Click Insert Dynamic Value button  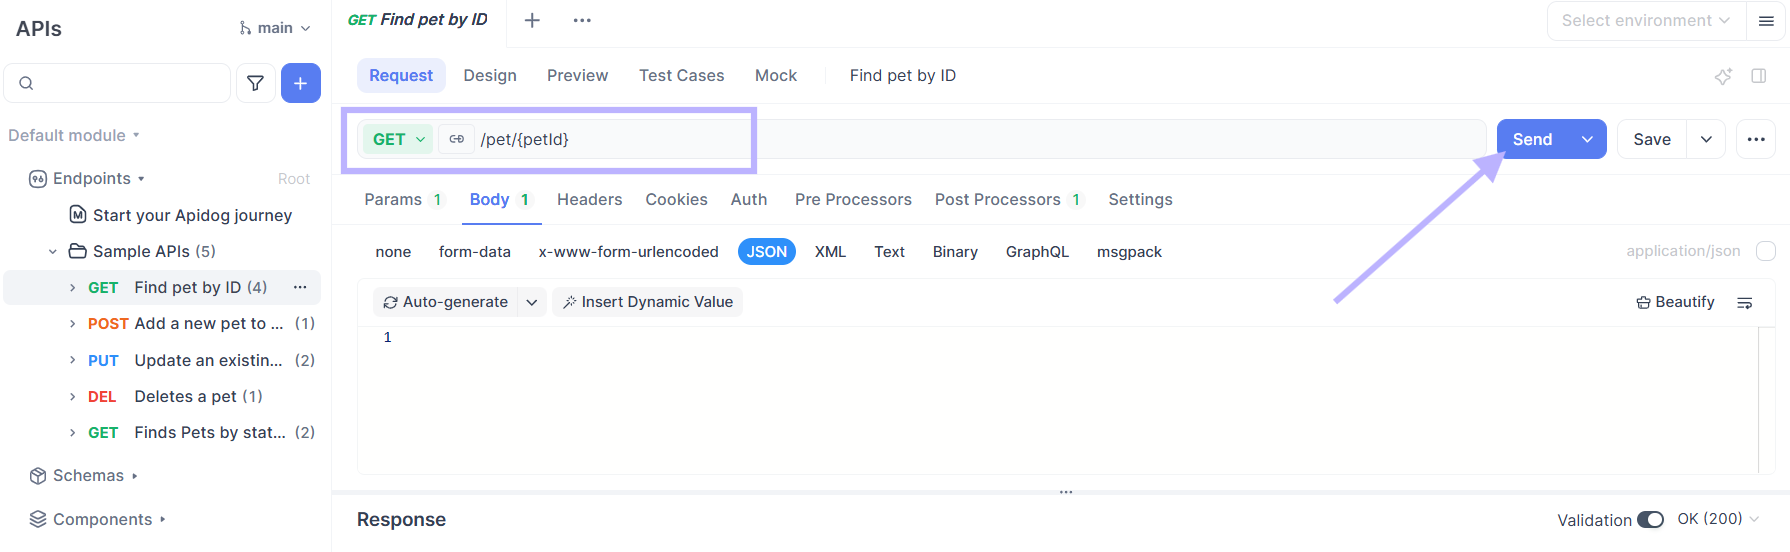click(647, 302)
